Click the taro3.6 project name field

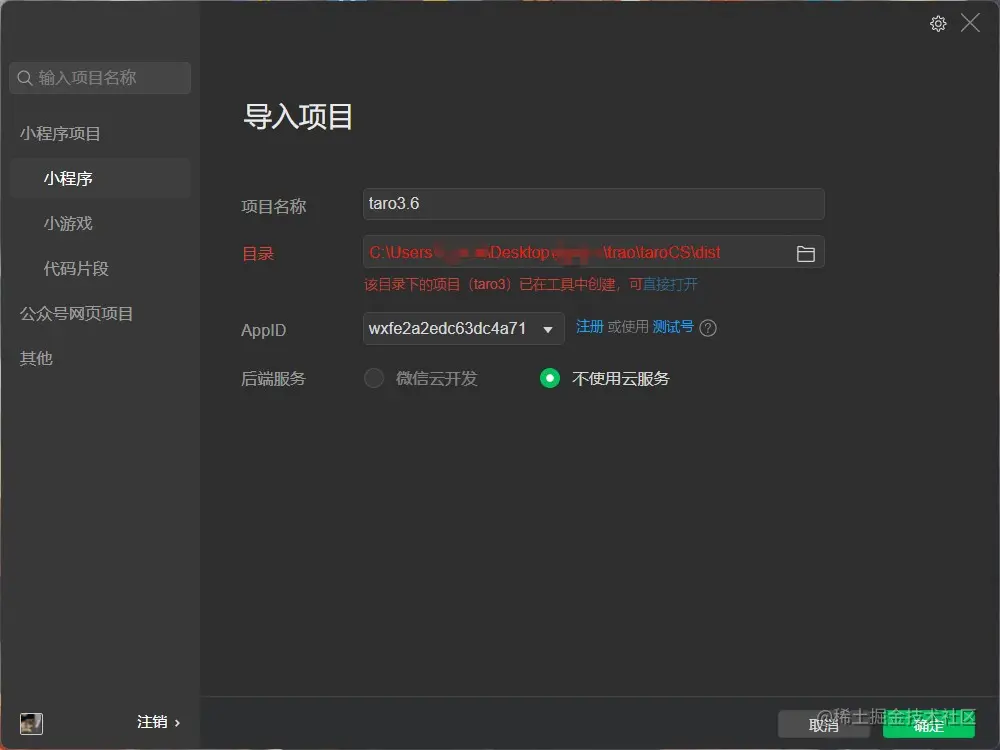point(593,204)
